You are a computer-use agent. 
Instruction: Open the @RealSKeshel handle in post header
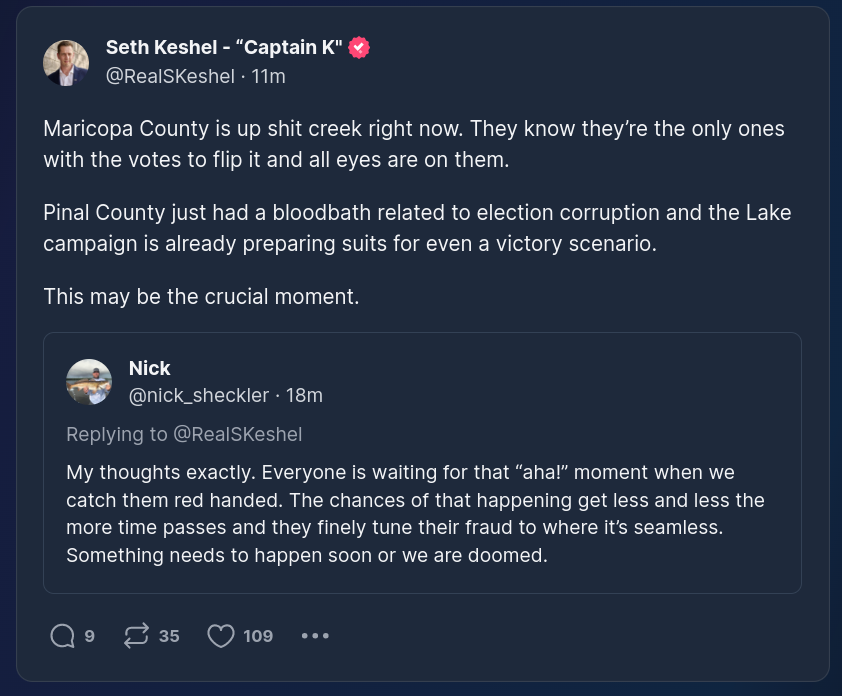click(170, 76)
